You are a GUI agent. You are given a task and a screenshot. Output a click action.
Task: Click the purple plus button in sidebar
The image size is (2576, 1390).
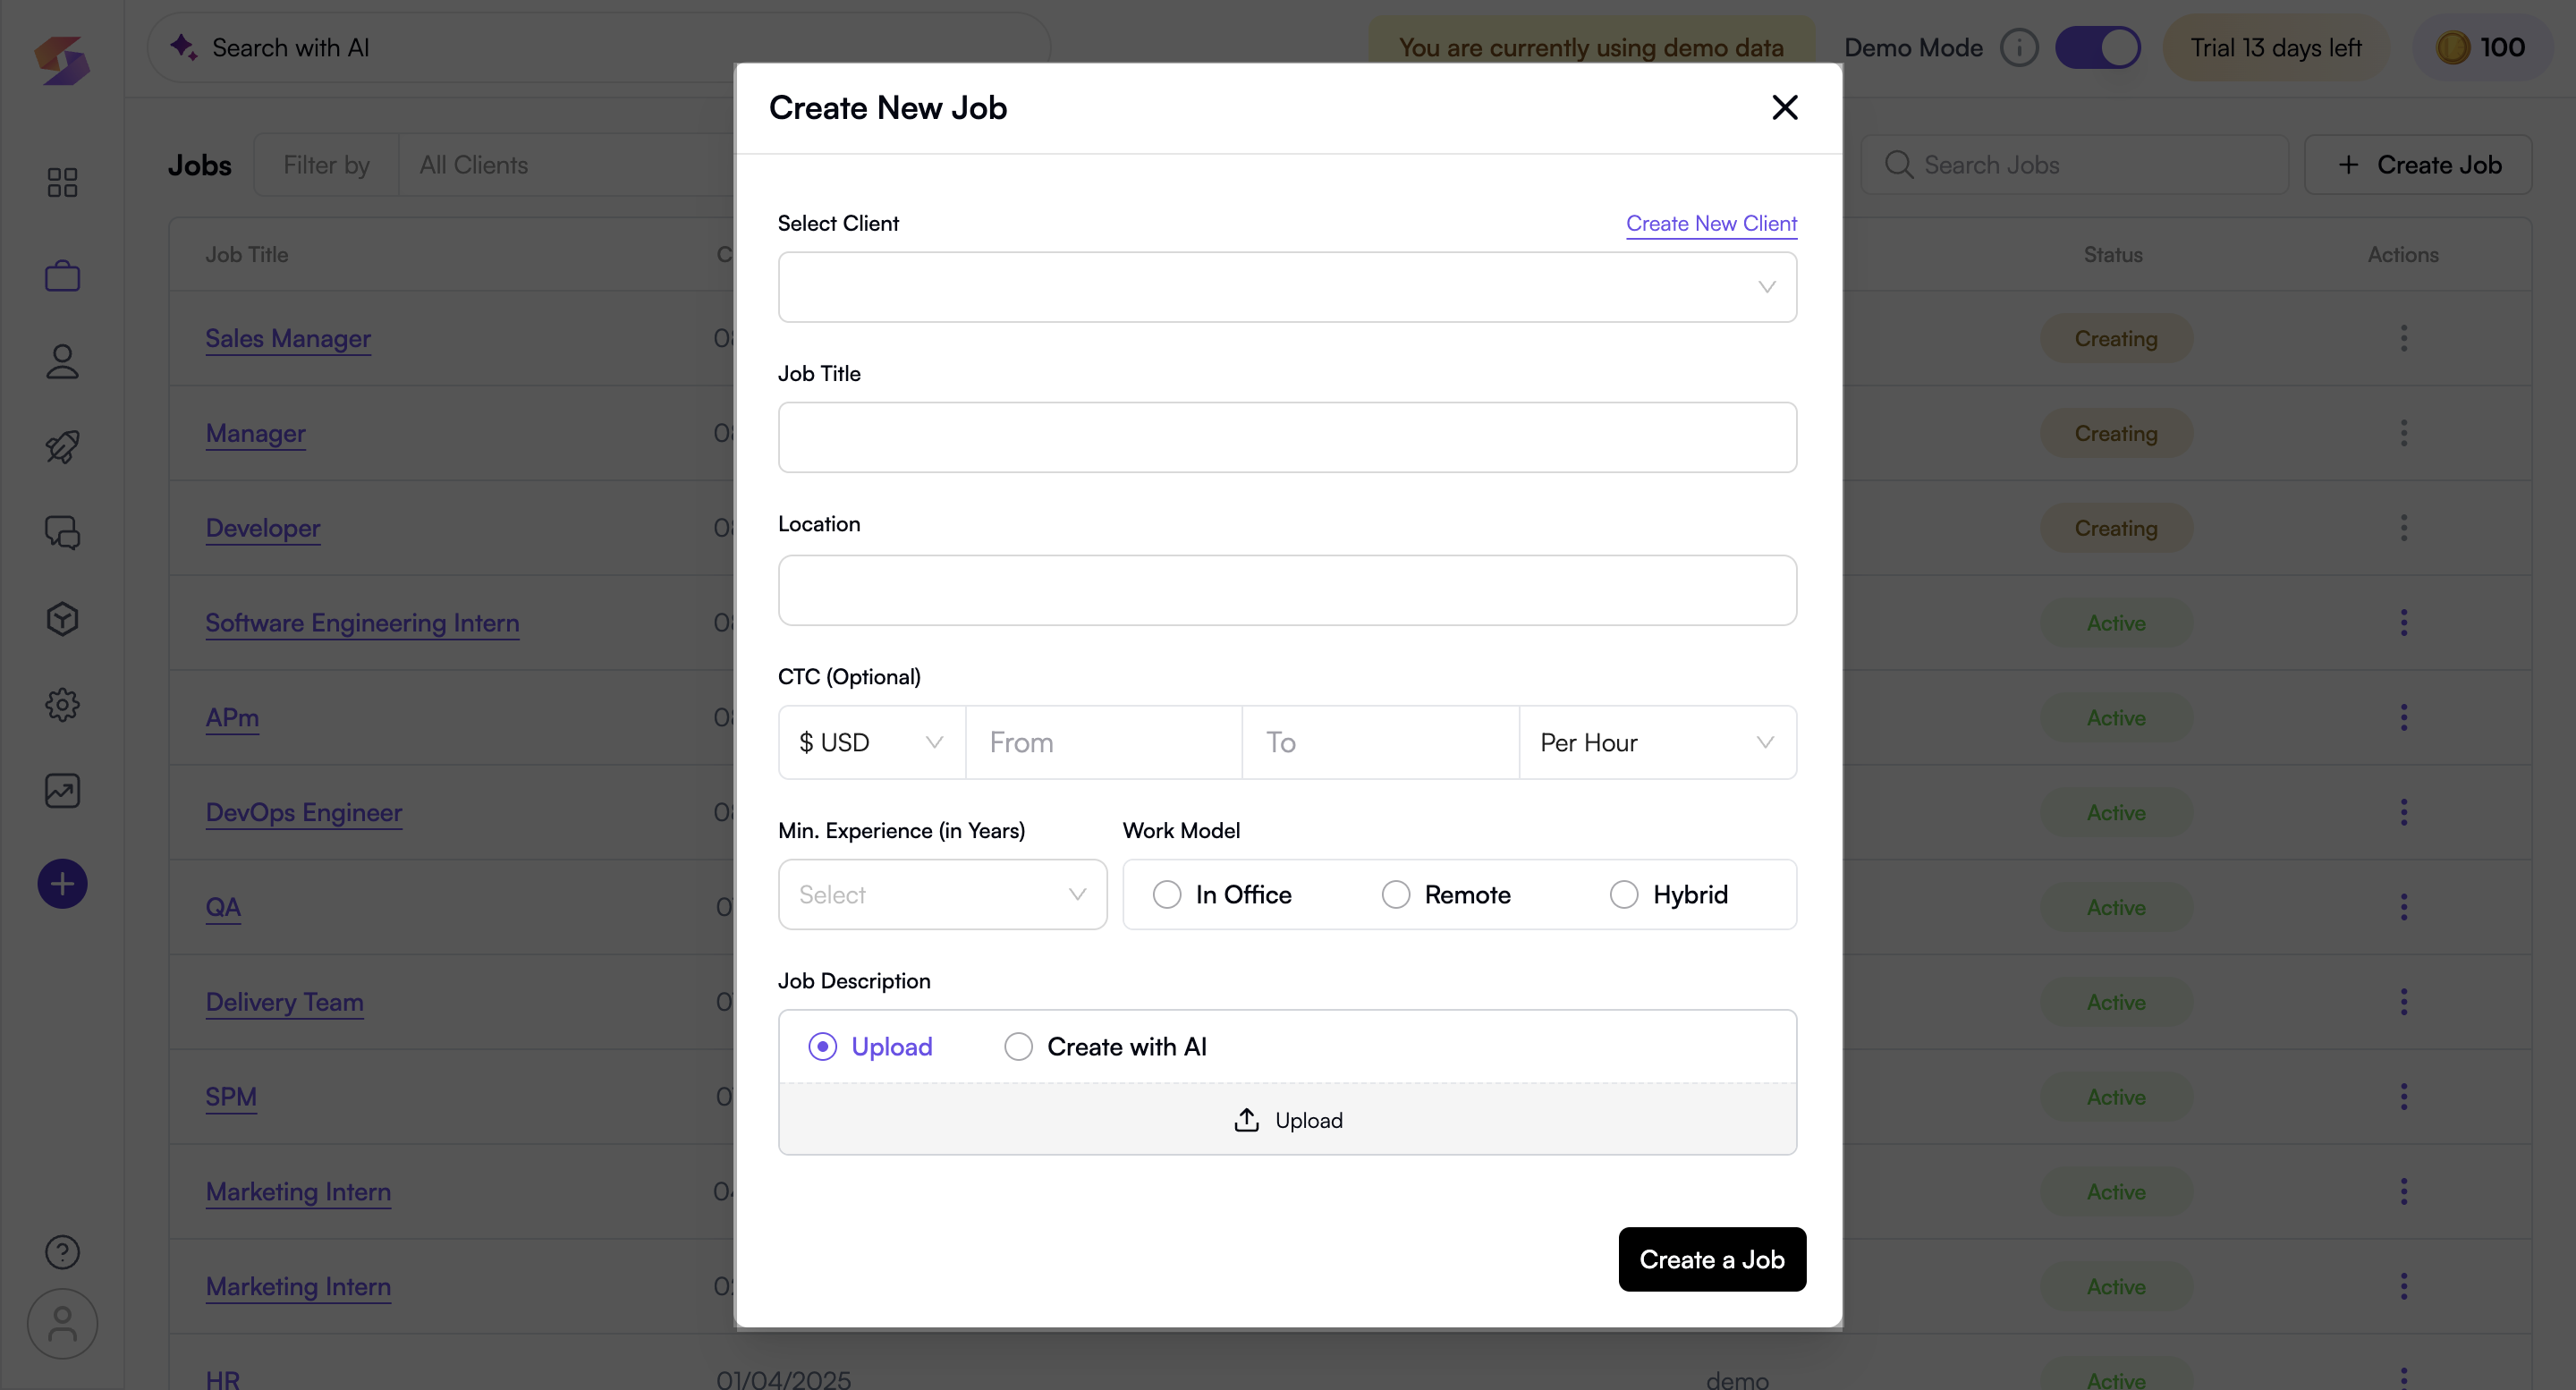tap(62, 883)
